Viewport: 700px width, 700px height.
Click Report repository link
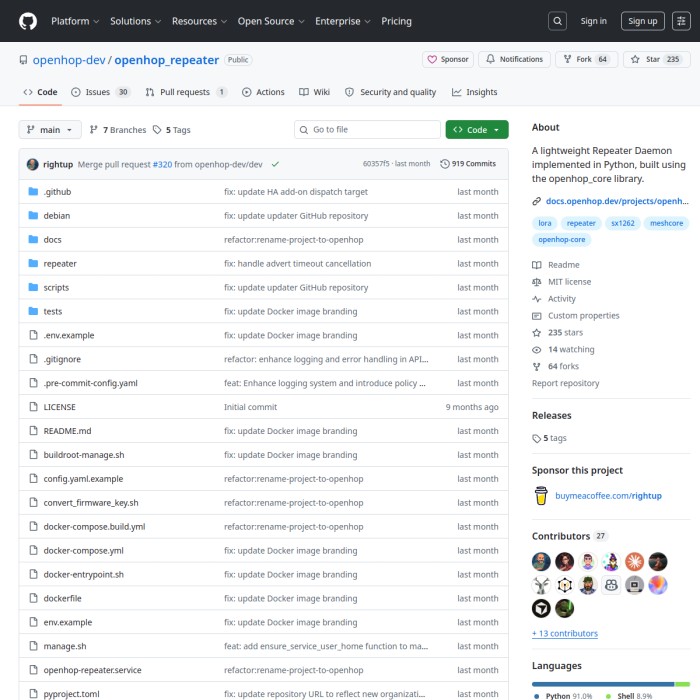tap(565, 383)
